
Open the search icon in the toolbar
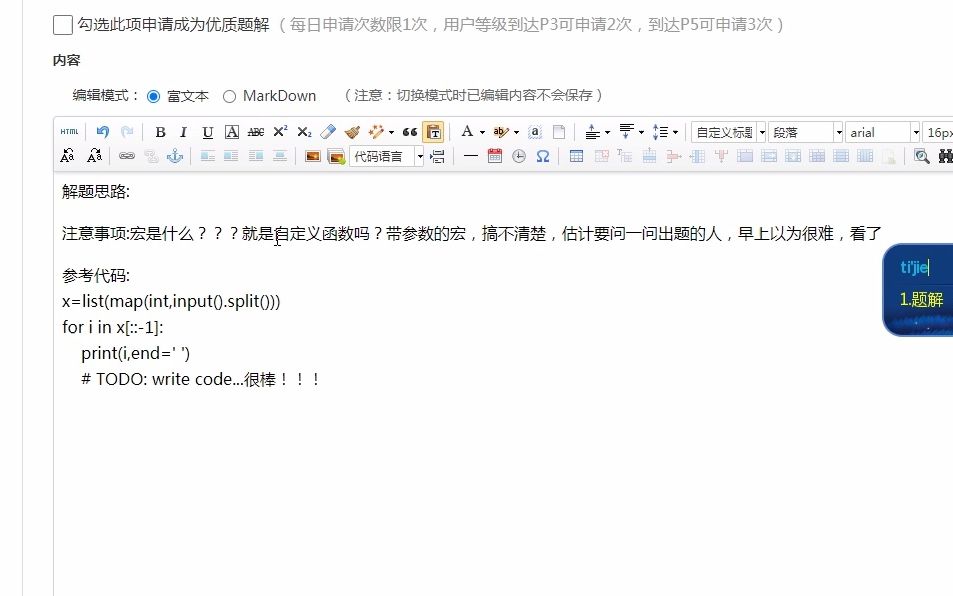pos(919,156)
